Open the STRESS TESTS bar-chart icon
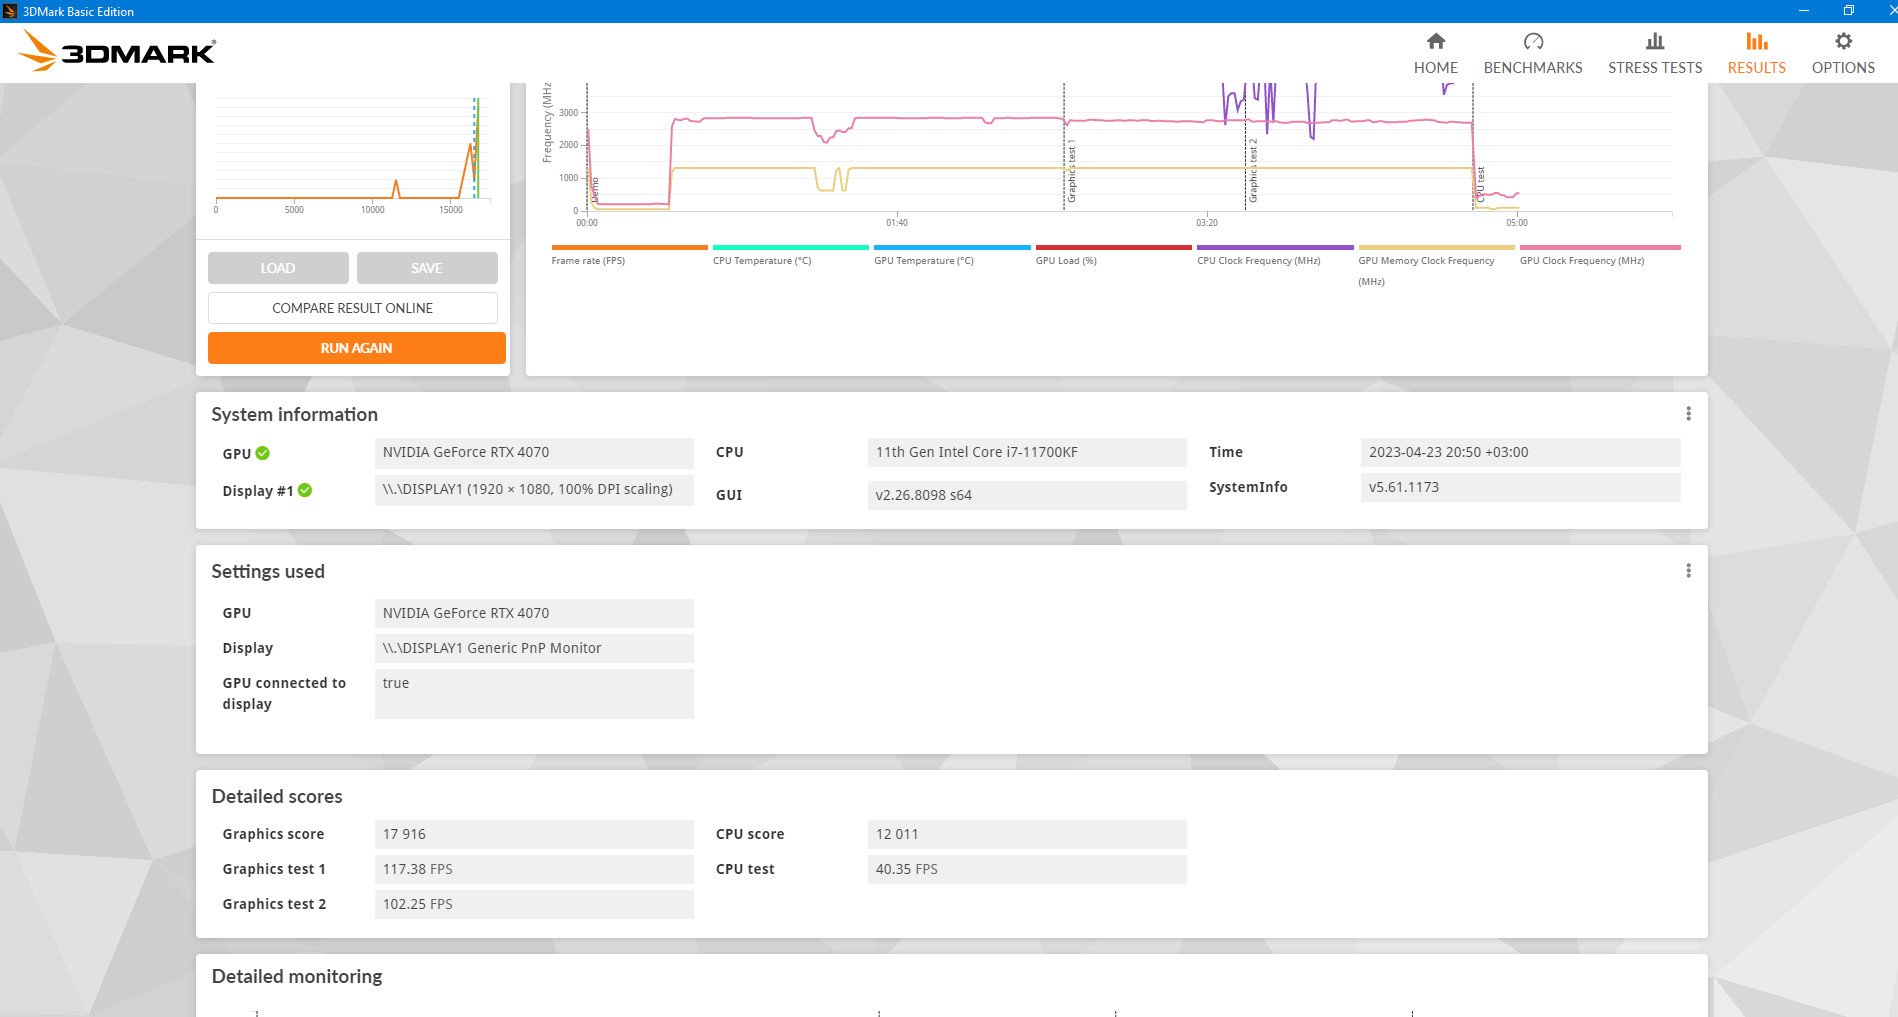The height and width of the screenshot is (1017, 1898). (x=1655, y=41)
